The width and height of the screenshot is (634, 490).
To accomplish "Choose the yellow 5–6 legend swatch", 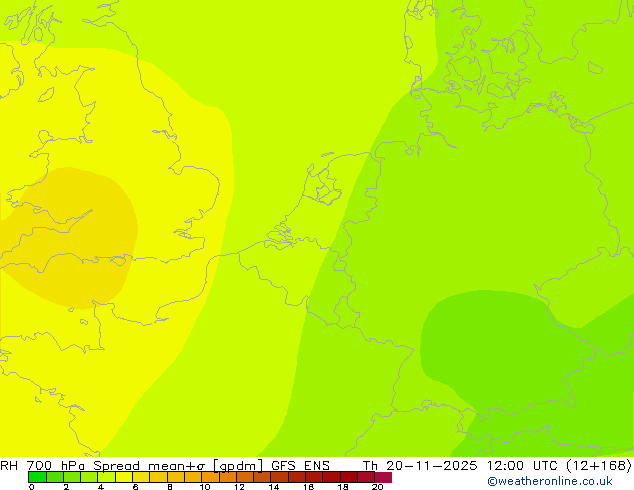I will pyautogui.click(x=124, y=477).
